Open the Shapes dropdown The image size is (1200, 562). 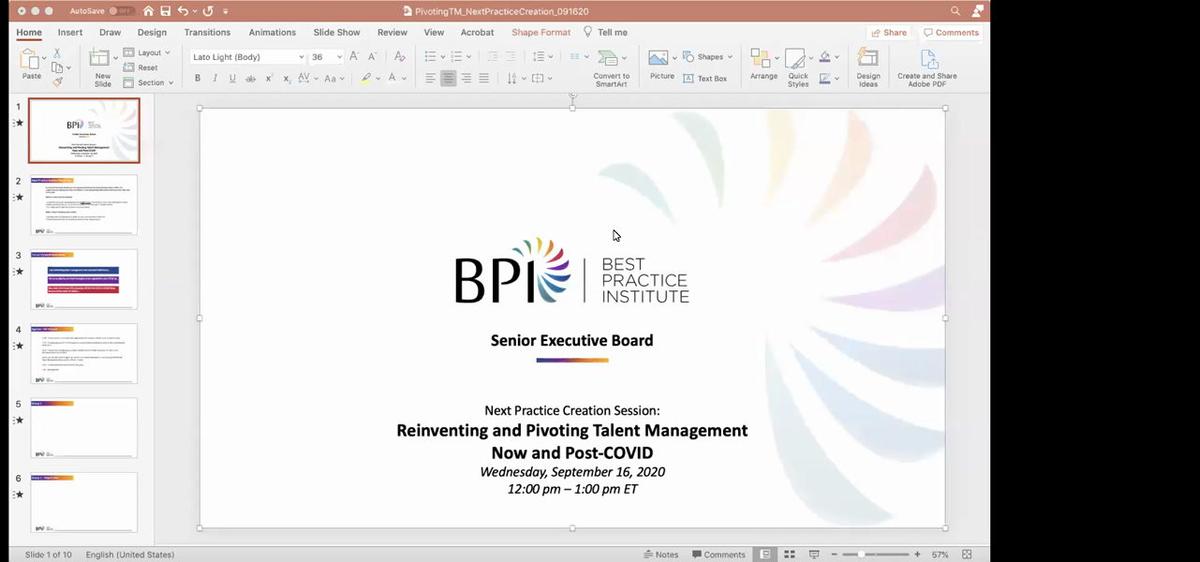click(709, 57)
